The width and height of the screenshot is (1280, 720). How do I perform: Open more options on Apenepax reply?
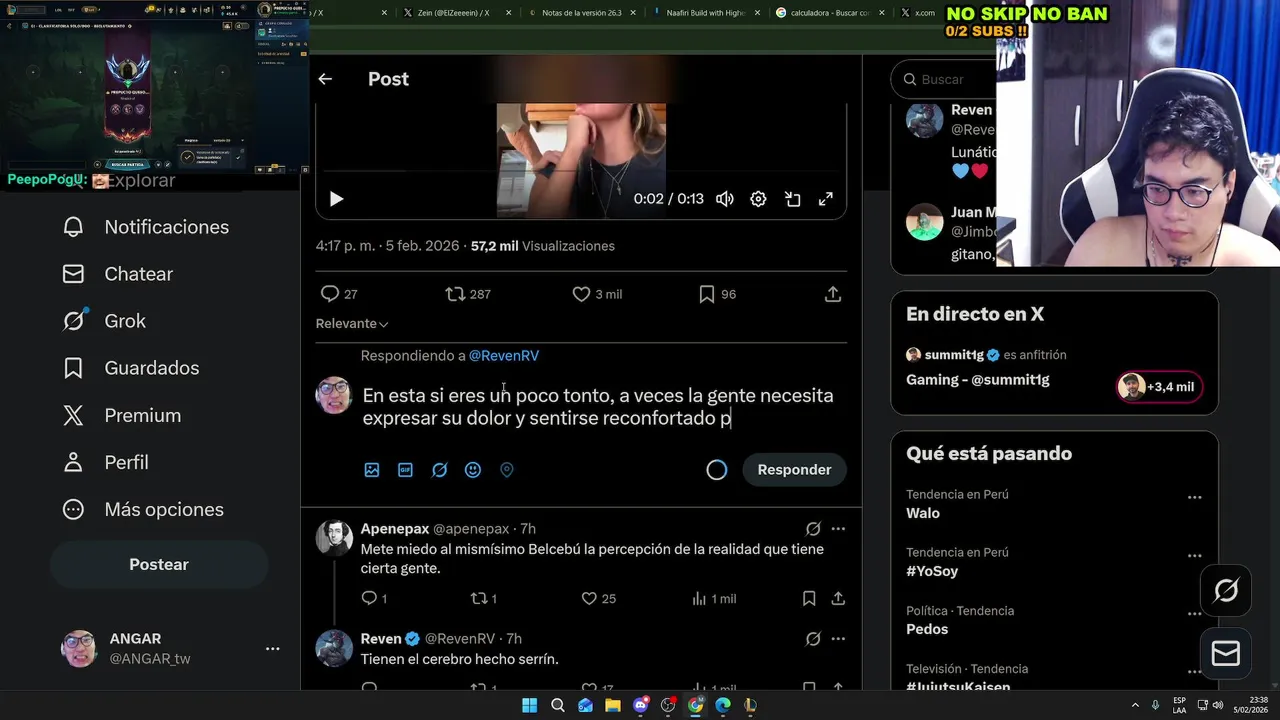[x=838, y=528]
